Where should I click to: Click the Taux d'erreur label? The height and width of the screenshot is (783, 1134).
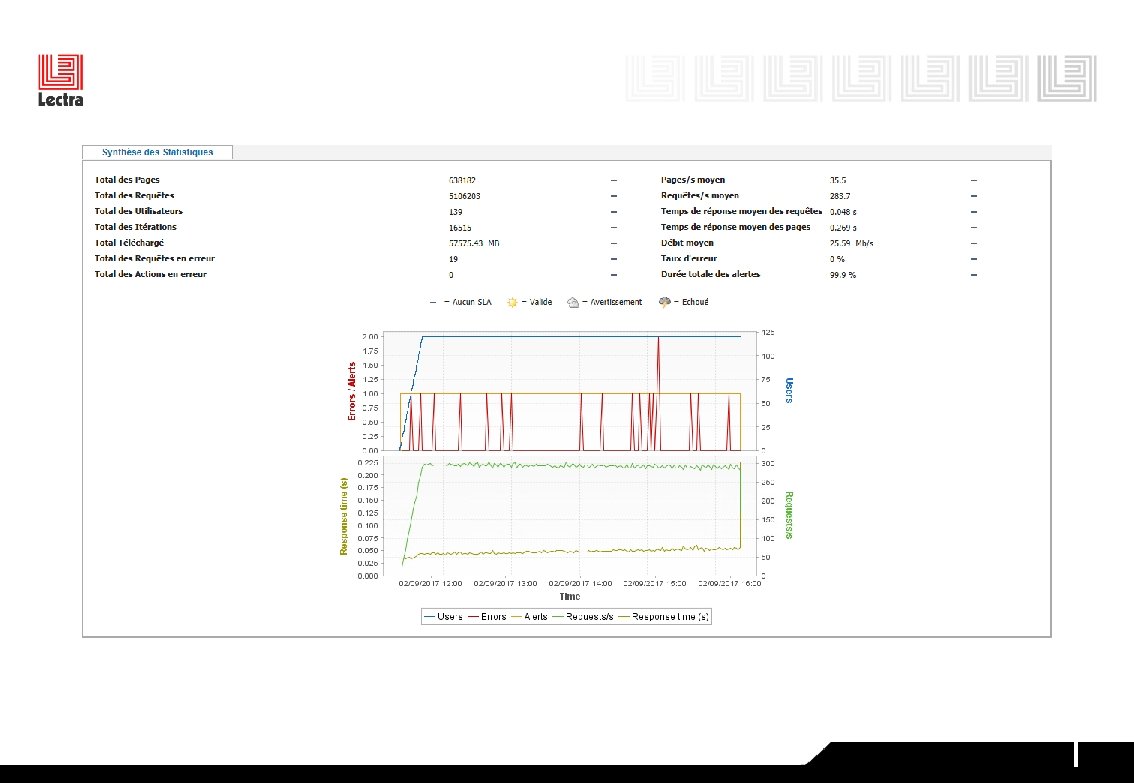pyautogui.click(x=688, y=258)
